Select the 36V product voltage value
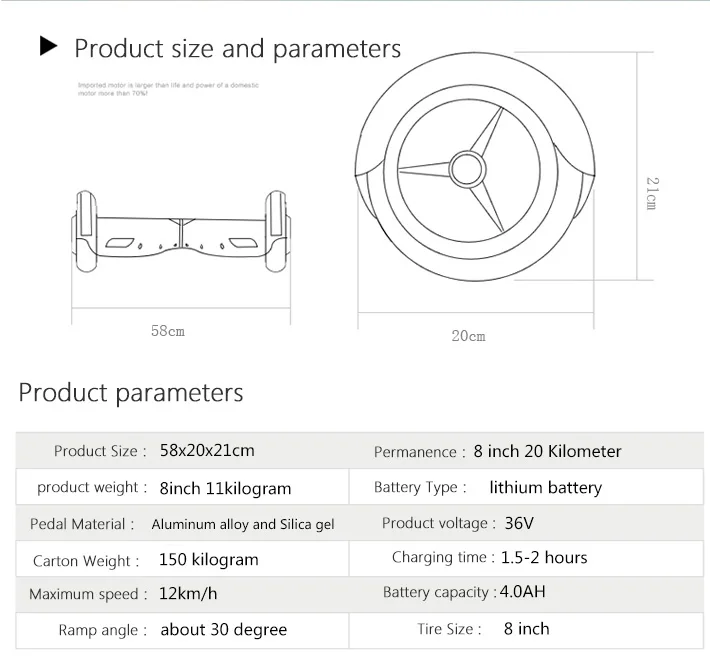710x657 pixels. click(519, 523)
